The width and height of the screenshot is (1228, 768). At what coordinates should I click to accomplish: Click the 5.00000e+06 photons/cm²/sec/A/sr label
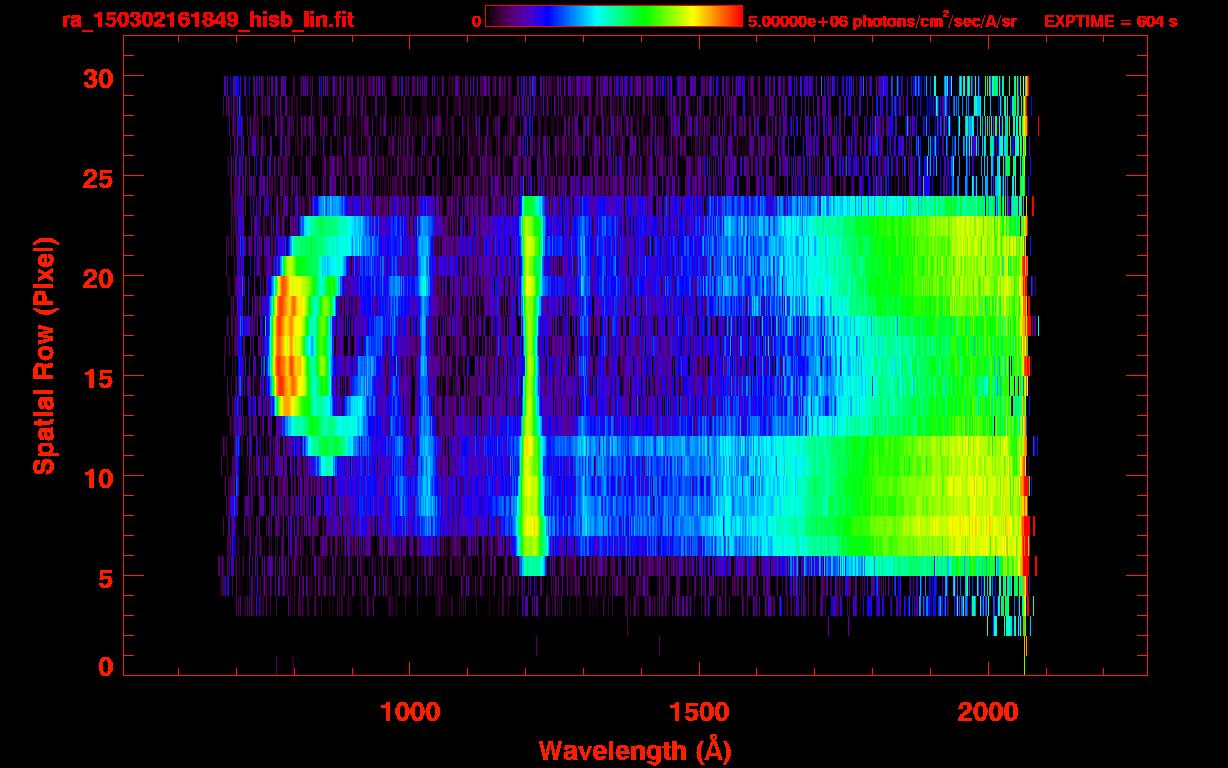[882, 20]
